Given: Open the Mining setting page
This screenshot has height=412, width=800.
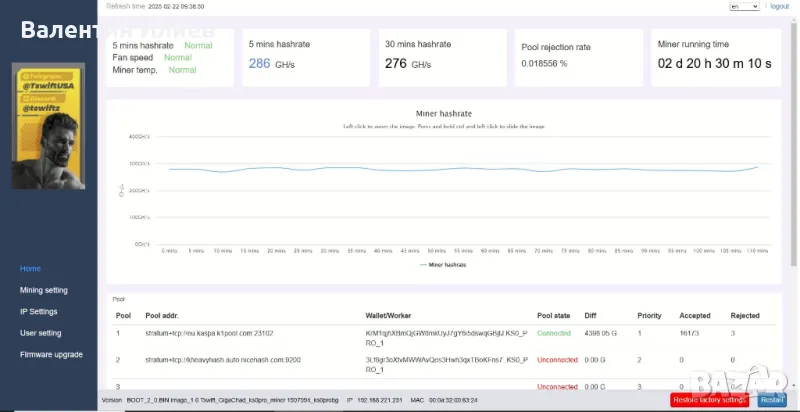Looking at the screenshot, I should point(44,290).
